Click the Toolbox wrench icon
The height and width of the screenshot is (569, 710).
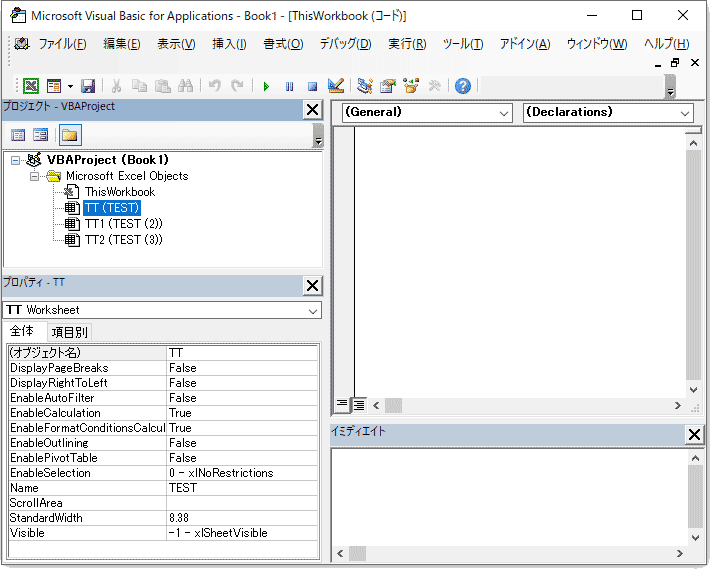coord(435,86)
